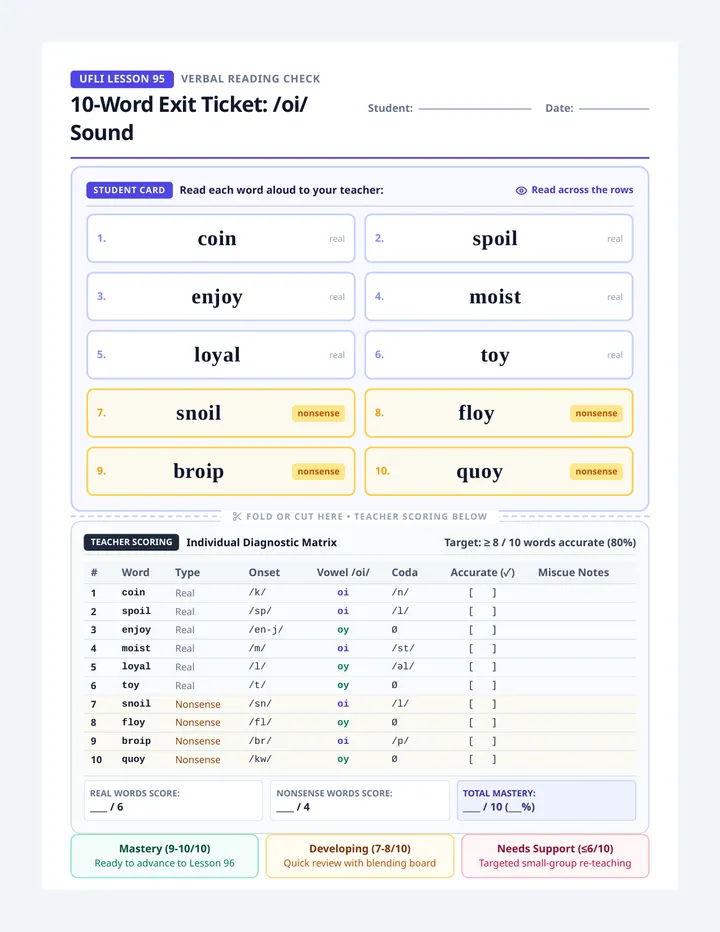Click the Real Words Score field
The width and height of the screenshot is (720, 932).
[173, 801]
